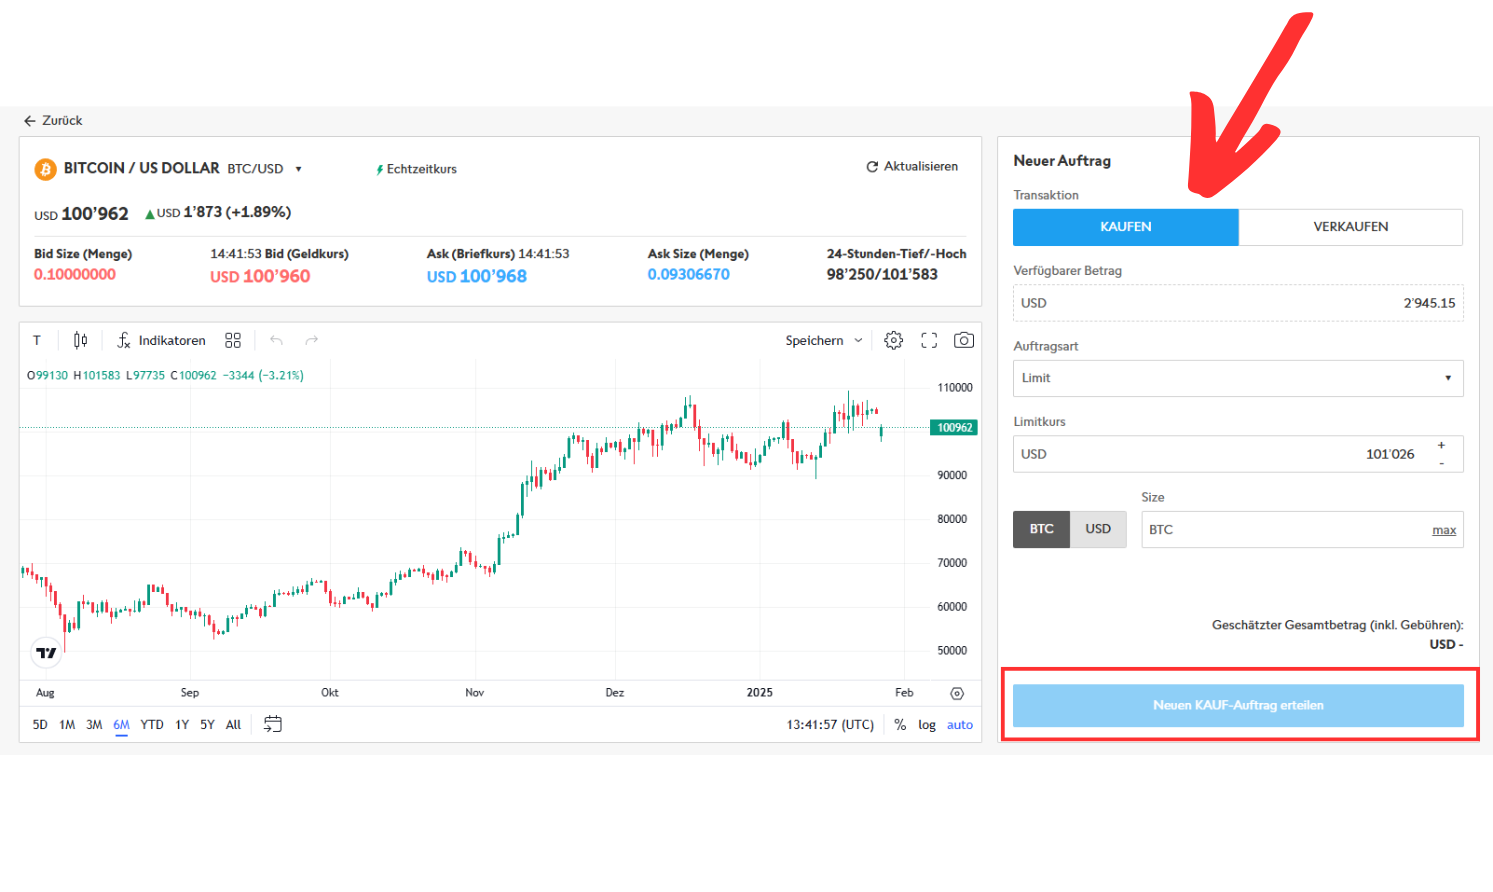1493x892 pixels.
Task: Open the candlestick chart type selector
Action: (x=80, y=340)
